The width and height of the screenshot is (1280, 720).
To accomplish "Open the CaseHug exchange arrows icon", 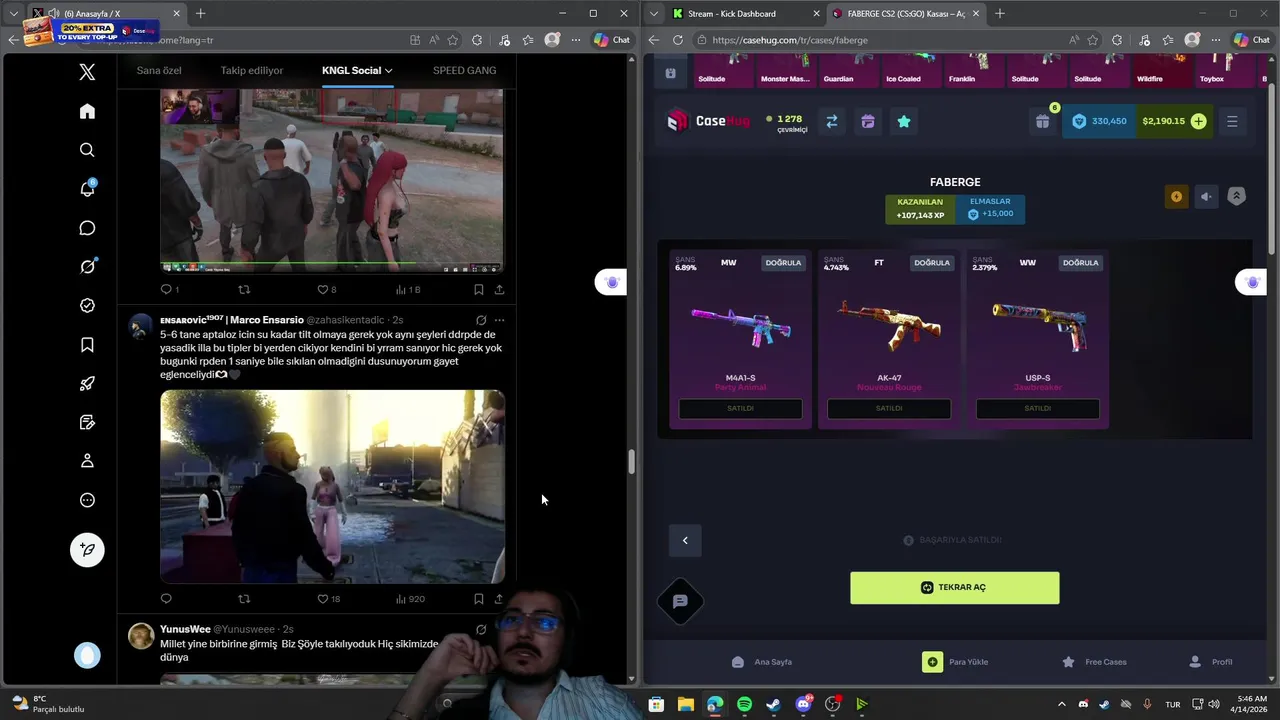I will (x=831, y=121).
